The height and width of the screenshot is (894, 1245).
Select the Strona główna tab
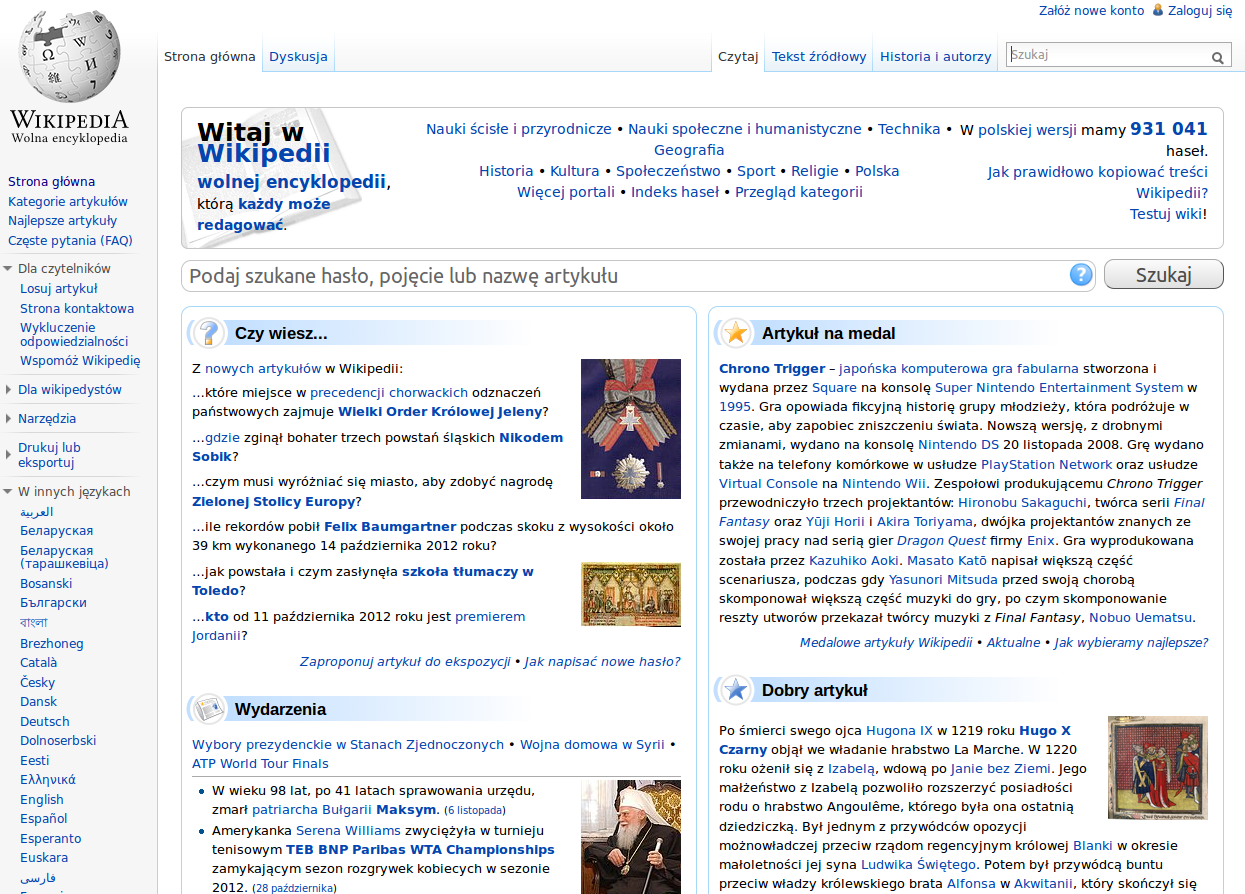210,56
